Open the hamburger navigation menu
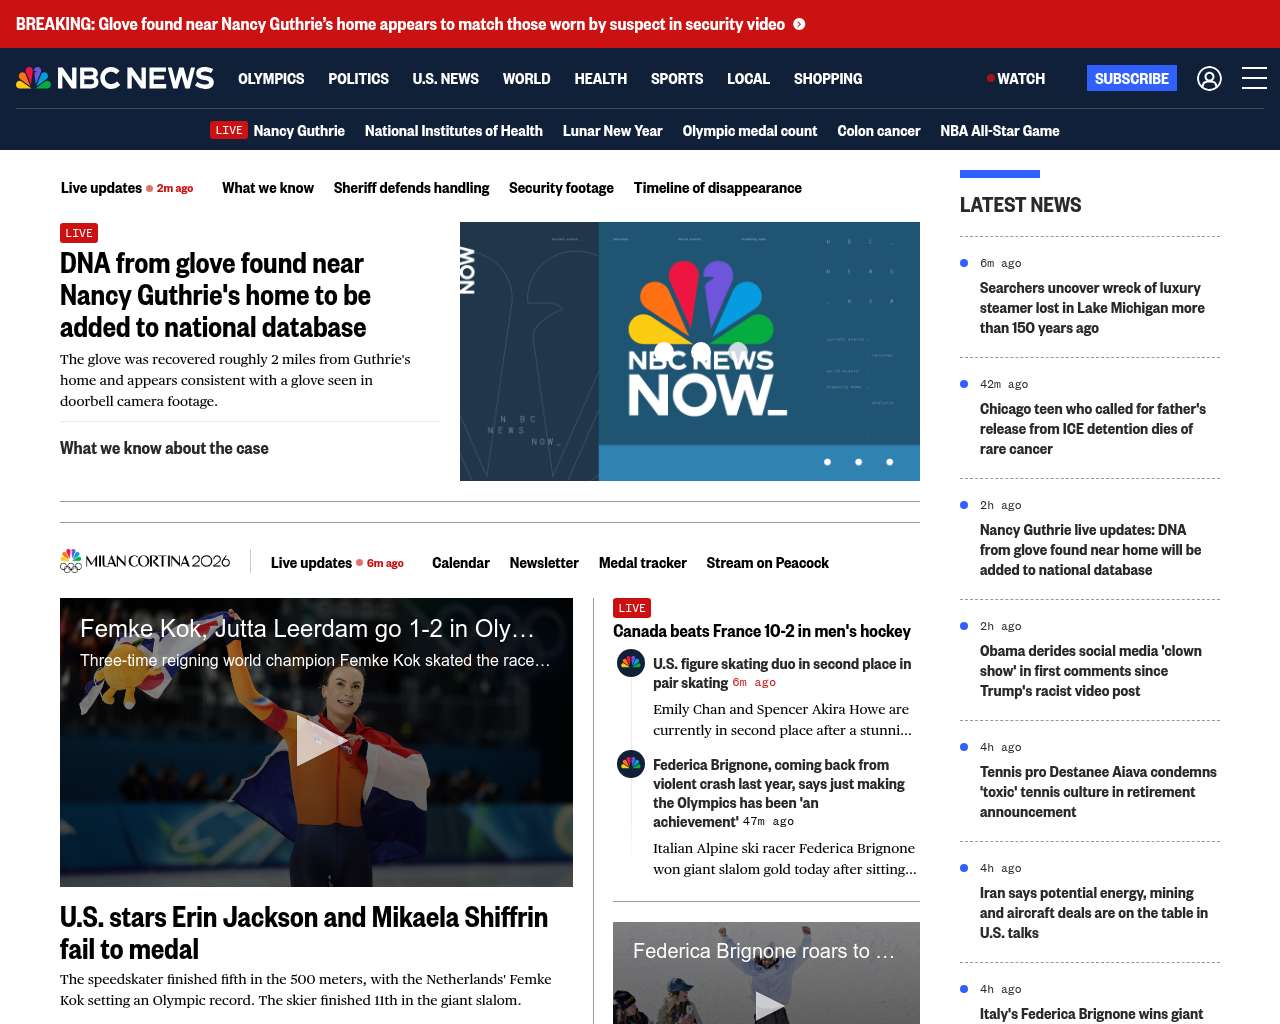The image size is (1280, 1024). (1254, 78)
